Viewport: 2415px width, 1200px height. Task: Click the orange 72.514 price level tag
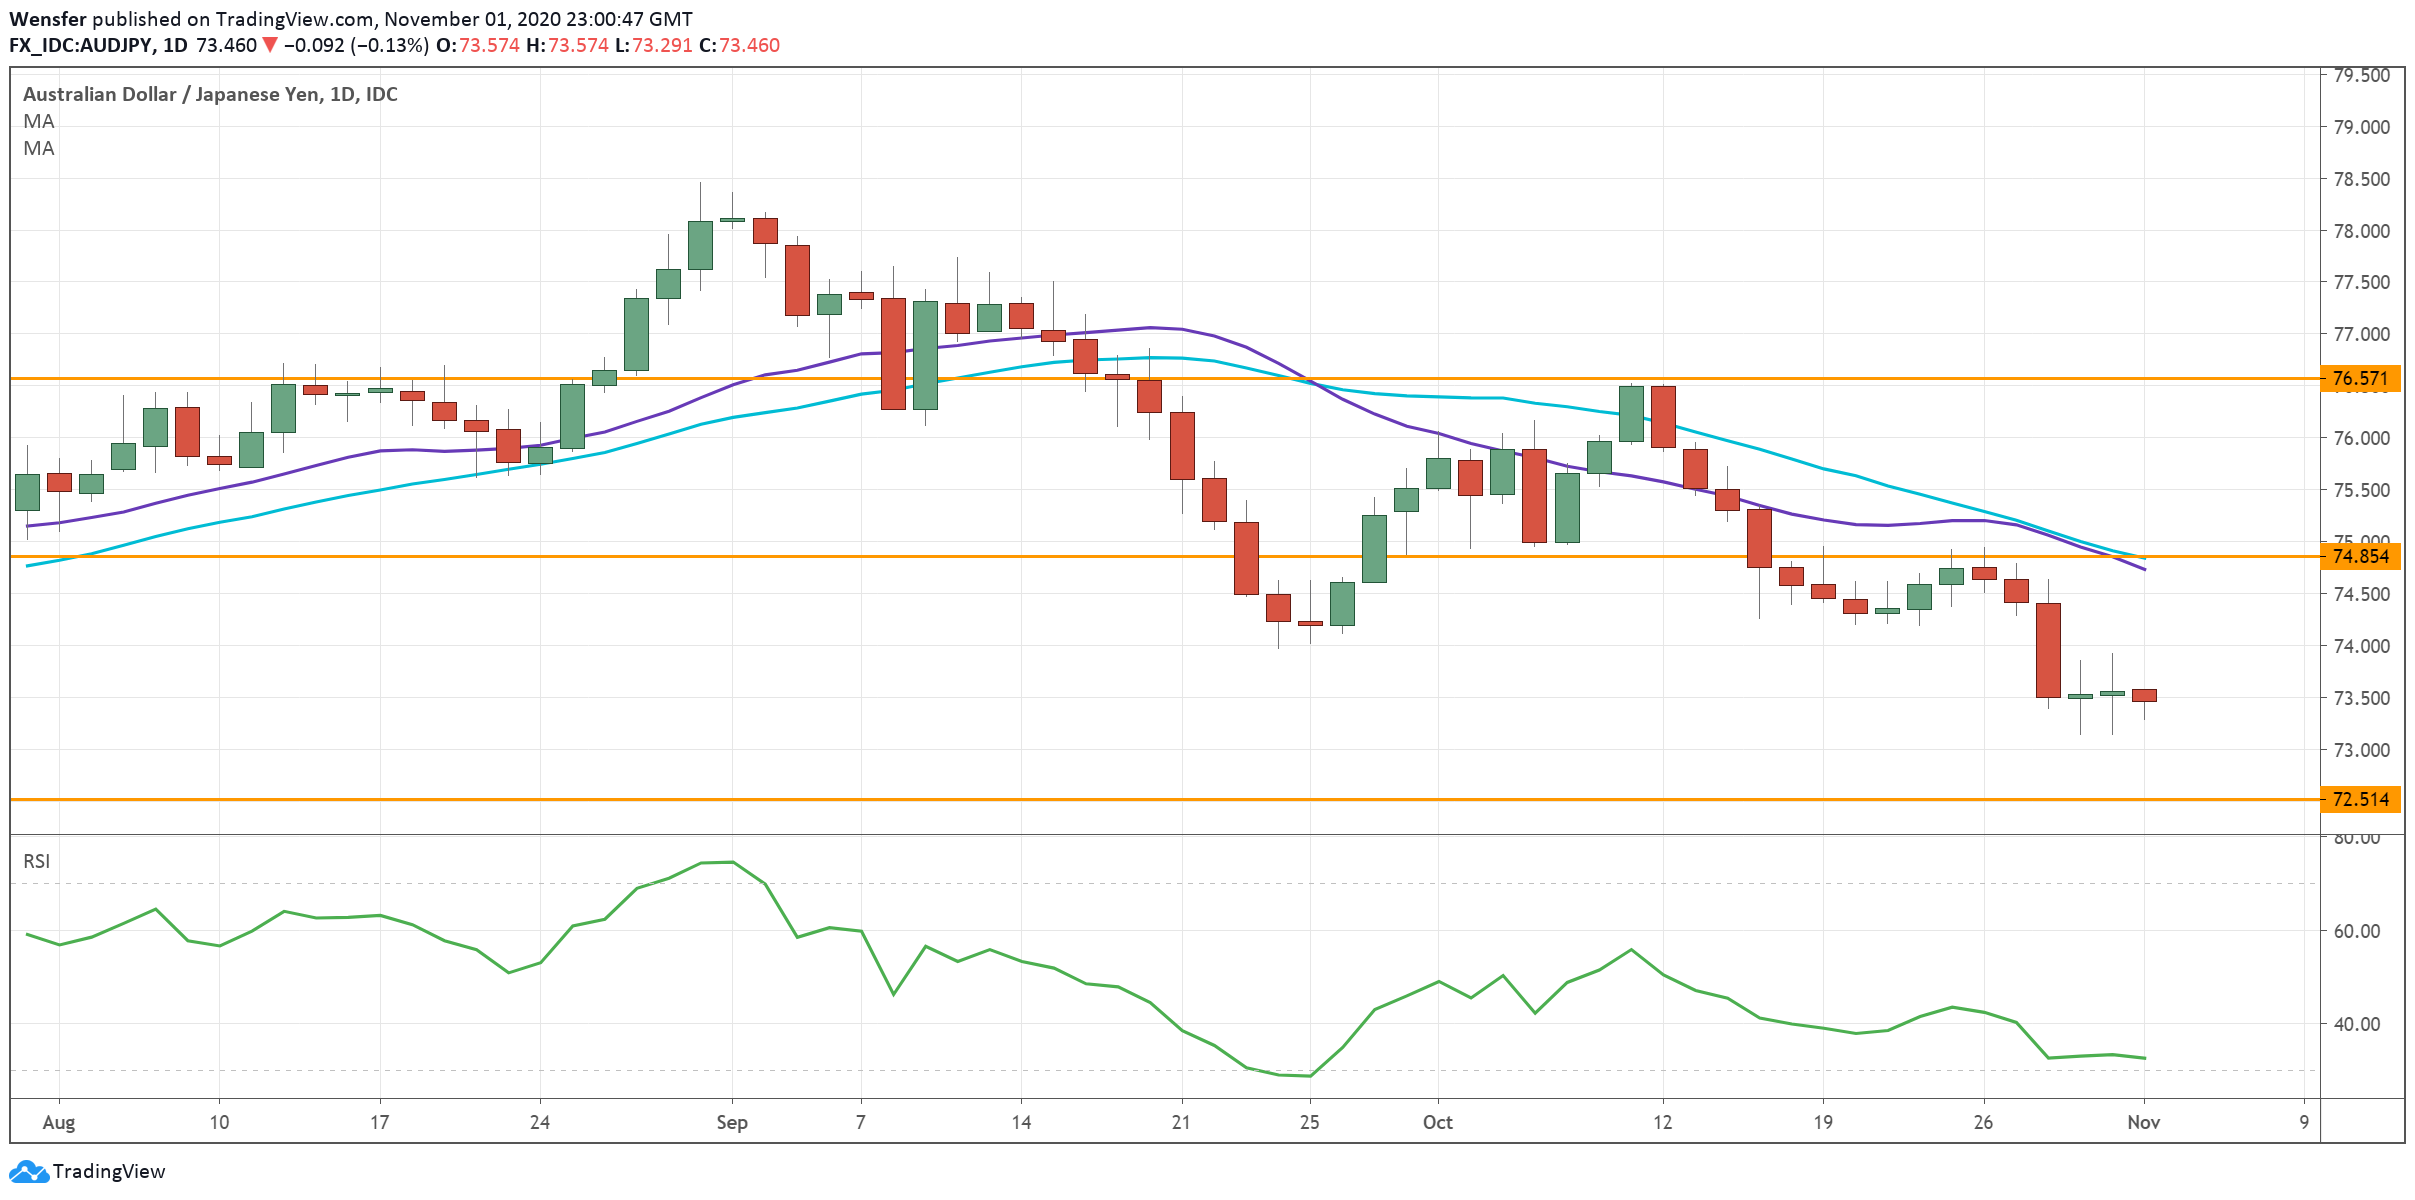[2359, 799]
